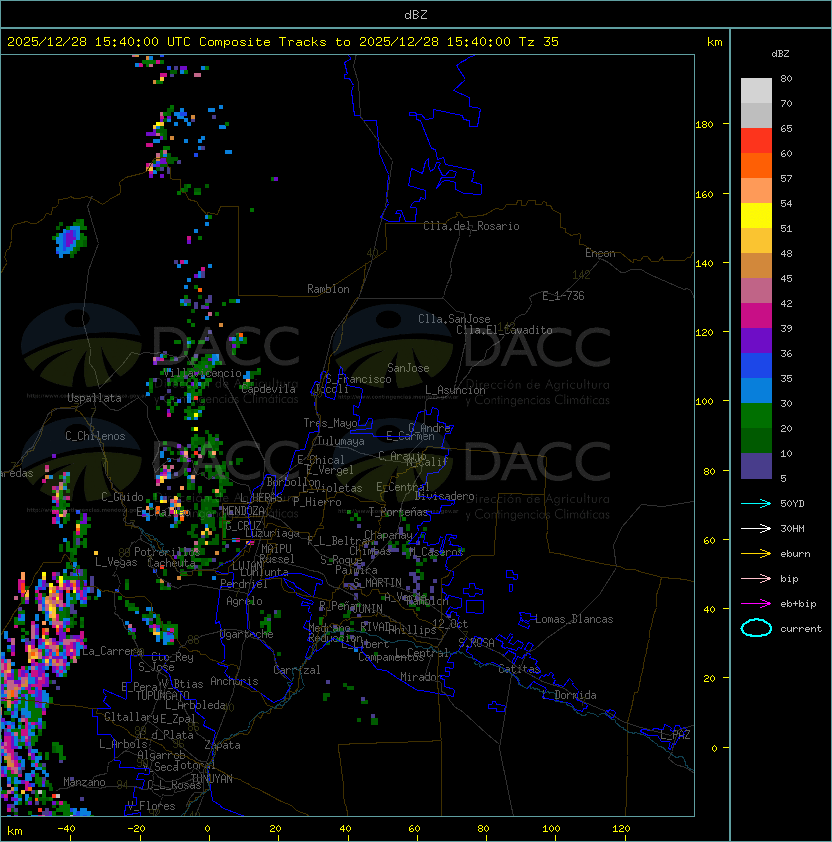This screenshot has width=832, height=842.
Task: Pick the gold 48-51 dBZ swatch
Action: 756,241
